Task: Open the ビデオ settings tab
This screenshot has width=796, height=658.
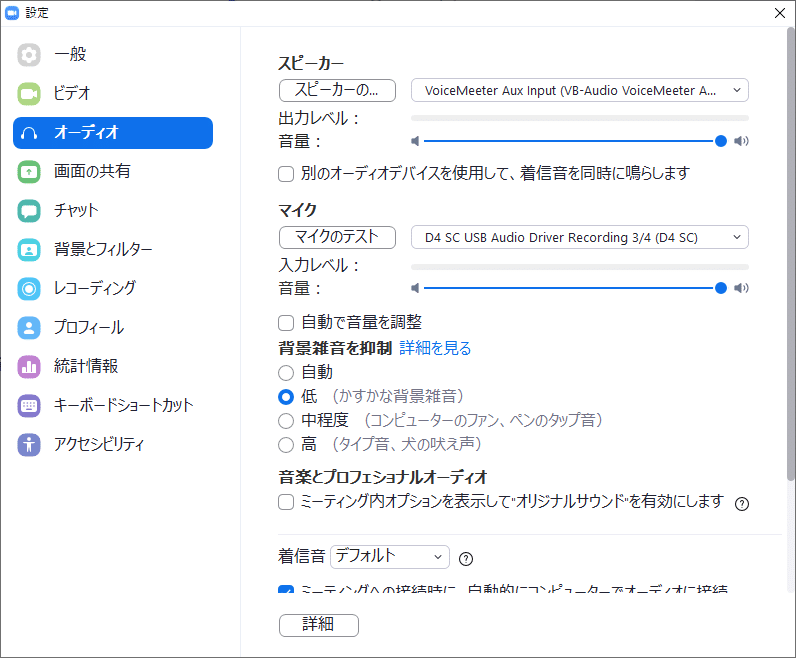Action: click(x=113, y=94)
